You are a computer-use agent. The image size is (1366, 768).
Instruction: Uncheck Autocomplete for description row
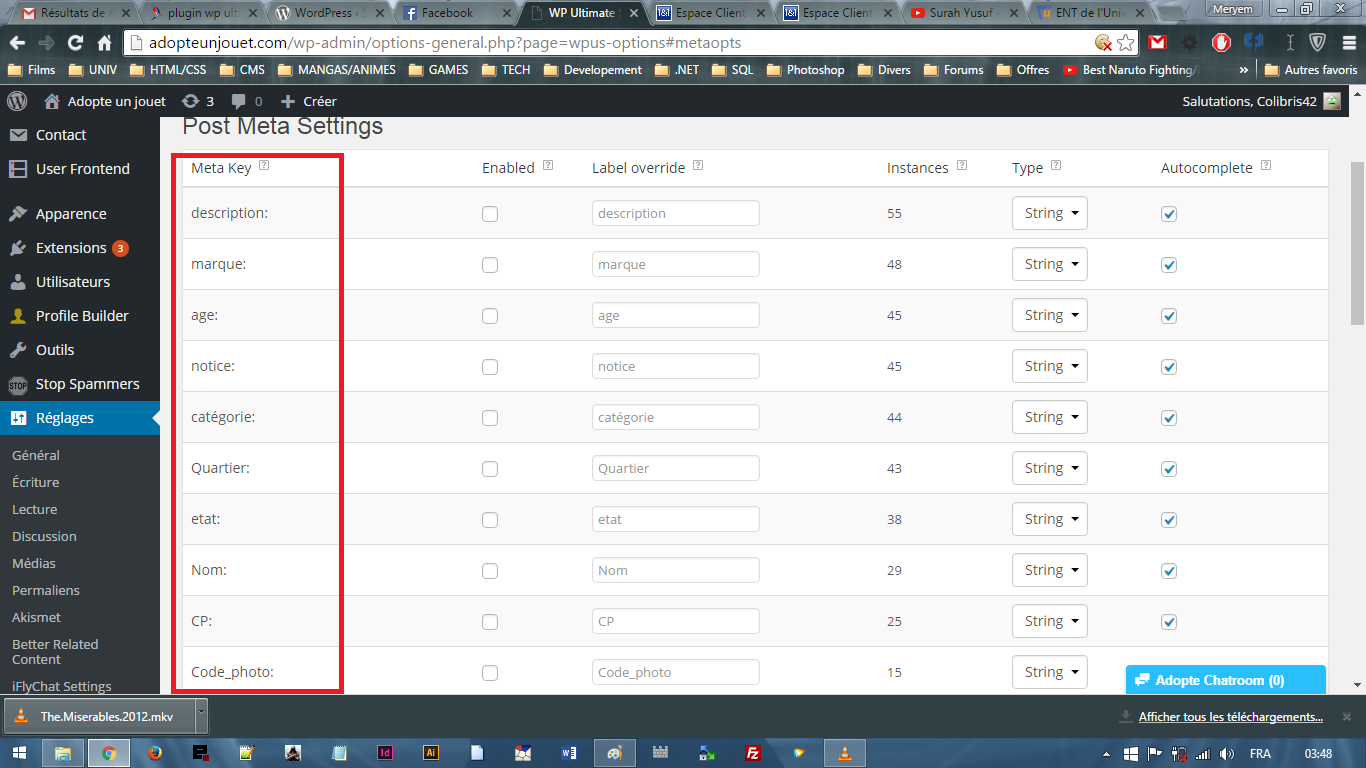(1169, 213)
